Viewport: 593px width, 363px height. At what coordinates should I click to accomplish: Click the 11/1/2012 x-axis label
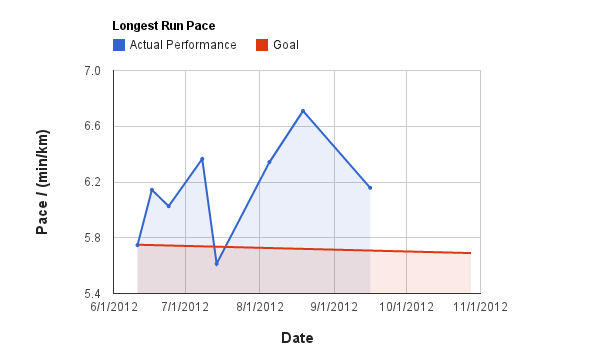[480, 307]
